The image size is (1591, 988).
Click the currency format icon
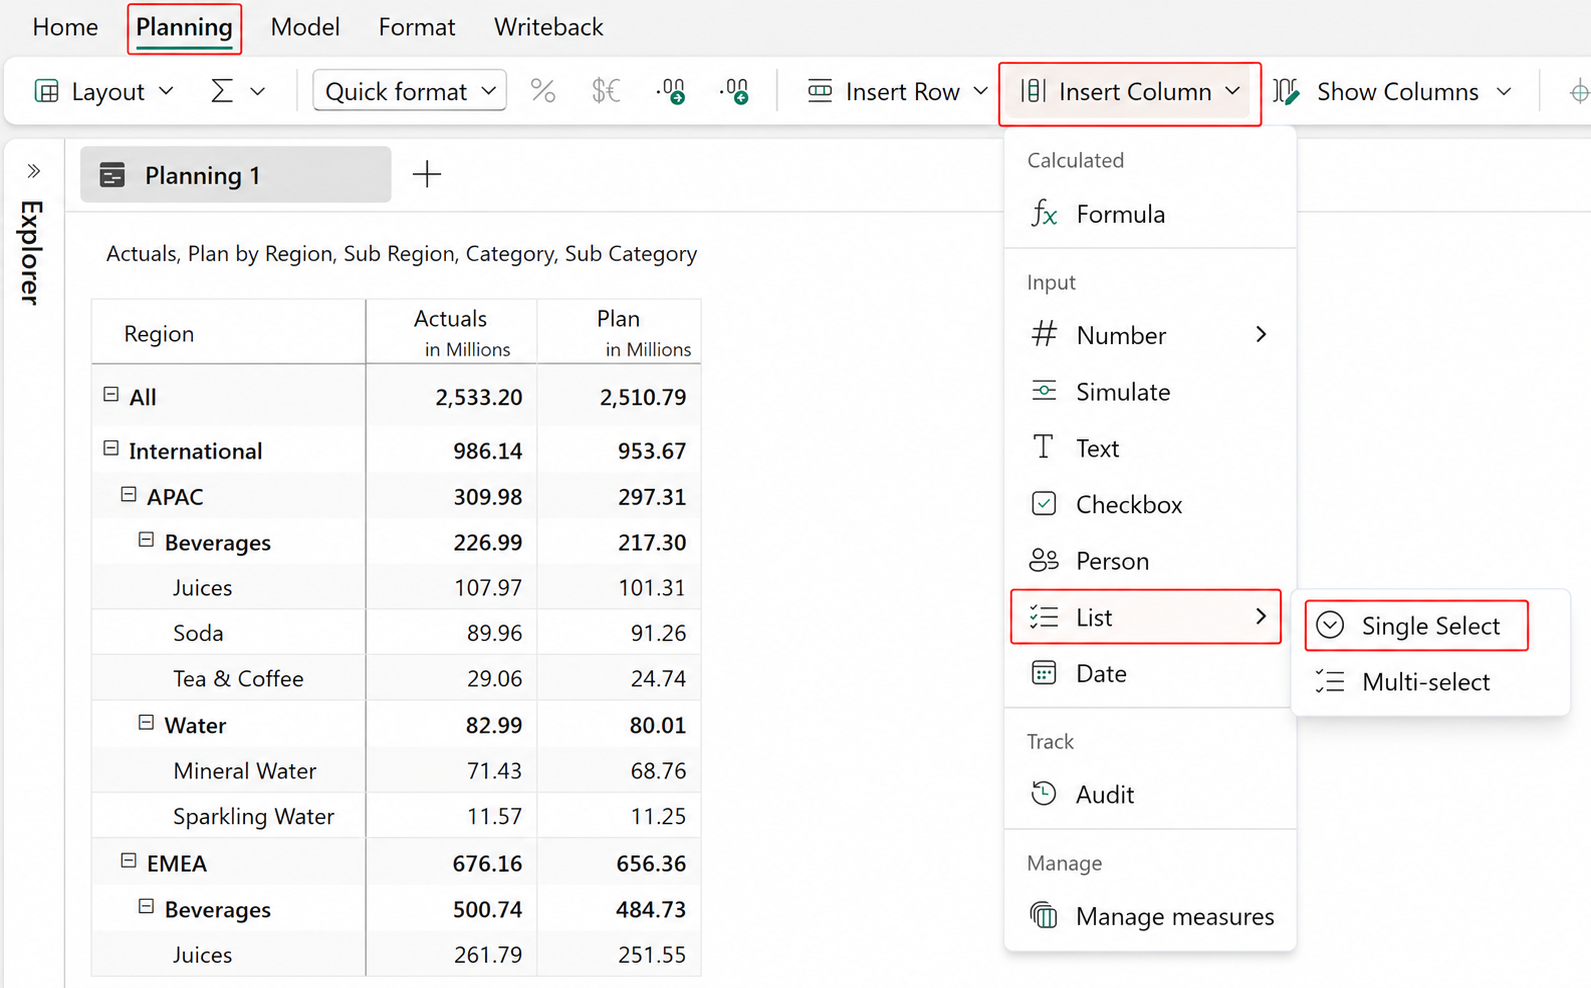pos(606,92)
